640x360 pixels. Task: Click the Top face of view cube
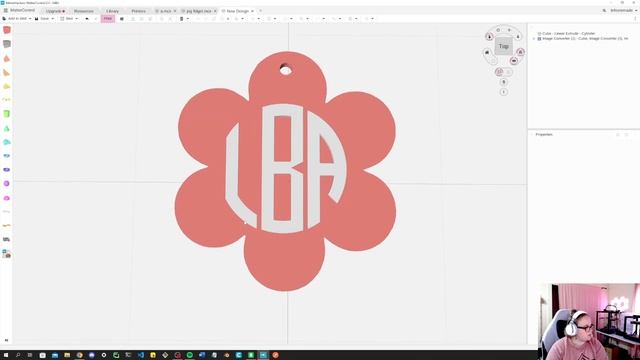(x=504, y=46)
